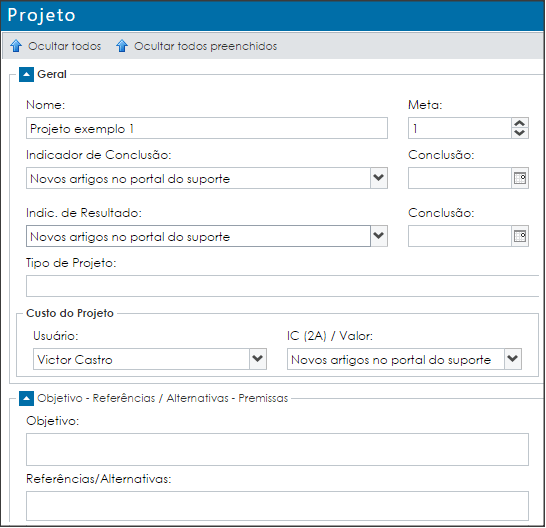Screen dimensions: 546x528
Task: Click into the Referências/Alternativas text area
Action: point(277,506)
